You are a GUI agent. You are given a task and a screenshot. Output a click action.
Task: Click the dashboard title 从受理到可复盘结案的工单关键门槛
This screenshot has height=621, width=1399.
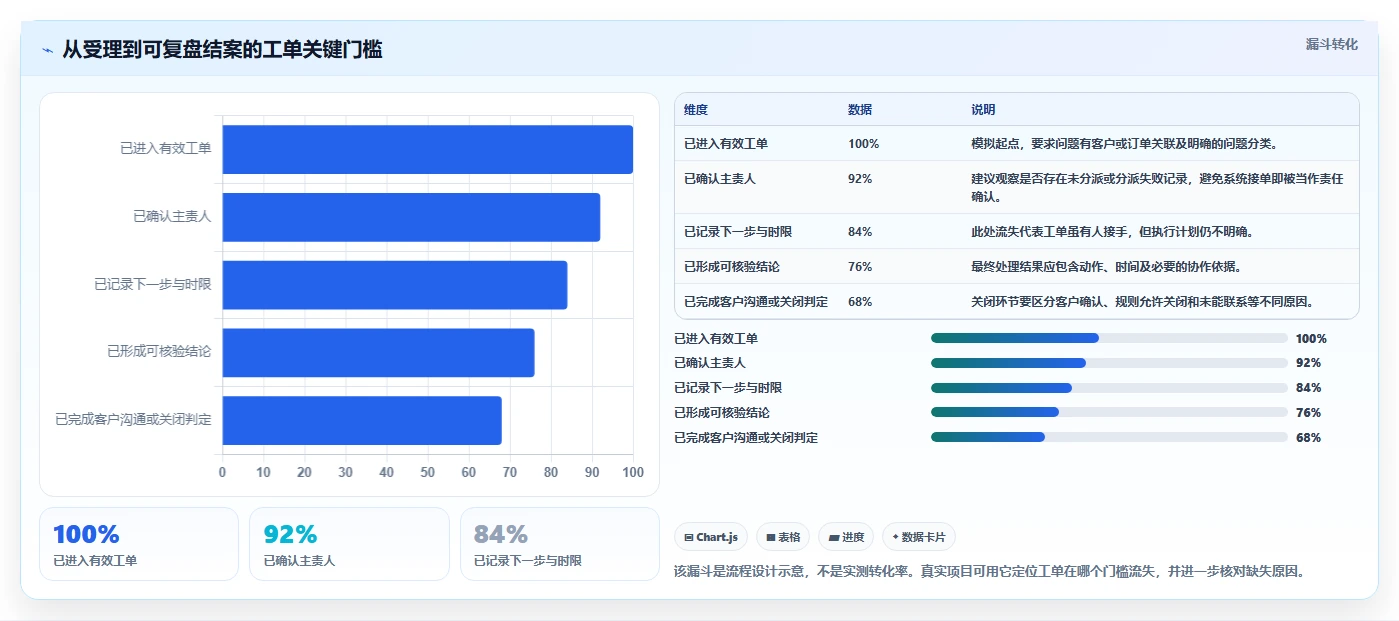tap(222, 50)
